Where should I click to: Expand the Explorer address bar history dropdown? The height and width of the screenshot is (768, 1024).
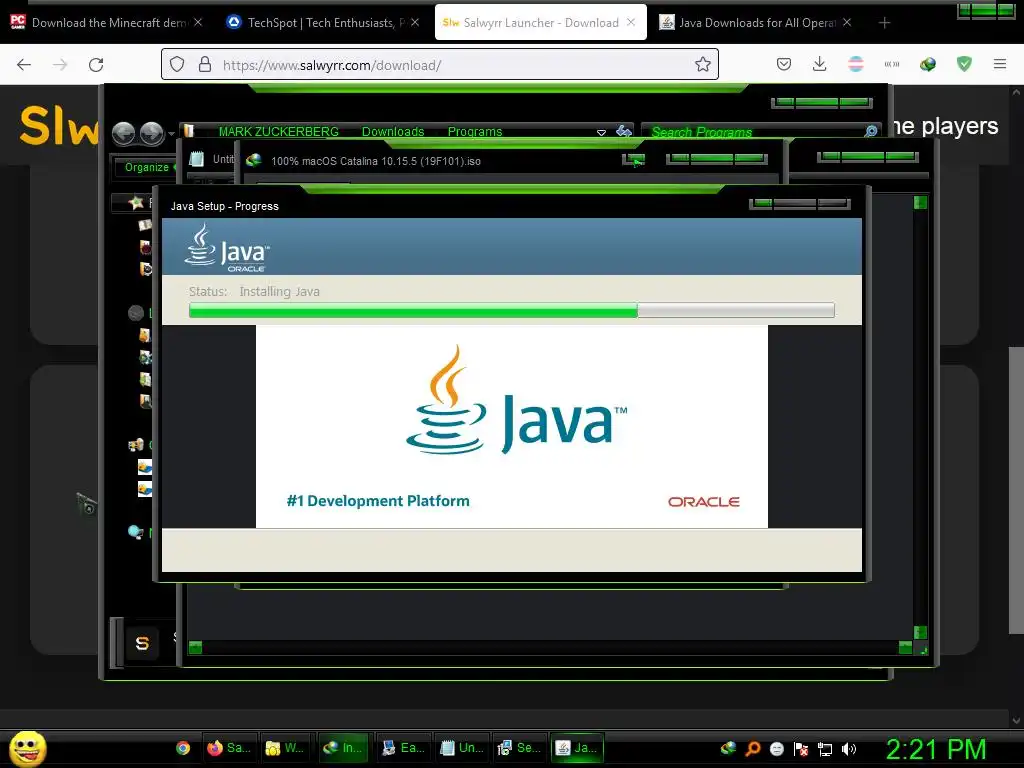[601, 132]
